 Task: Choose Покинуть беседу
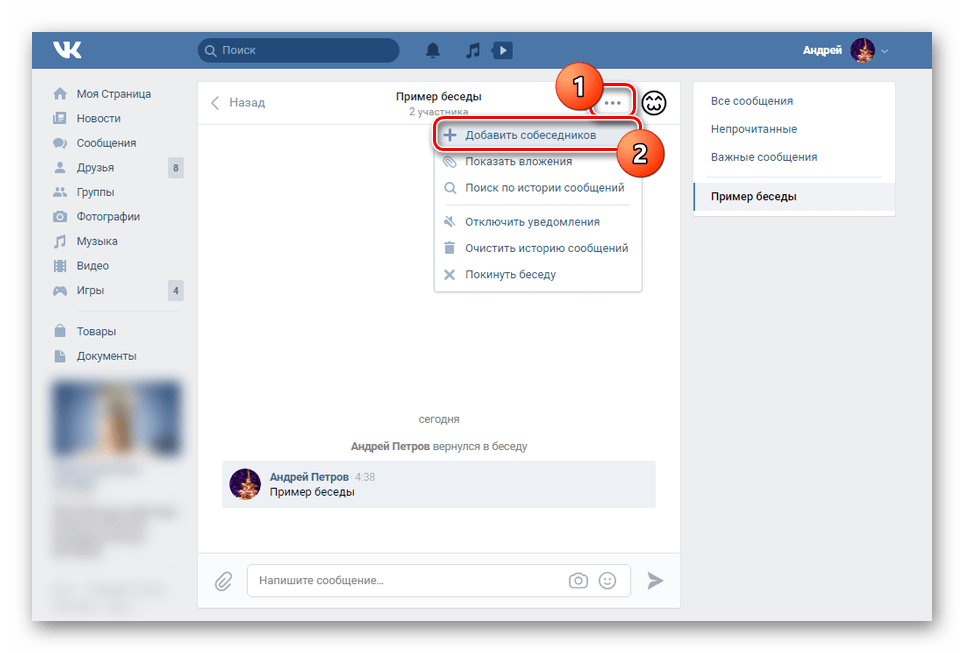coord(538,275)
